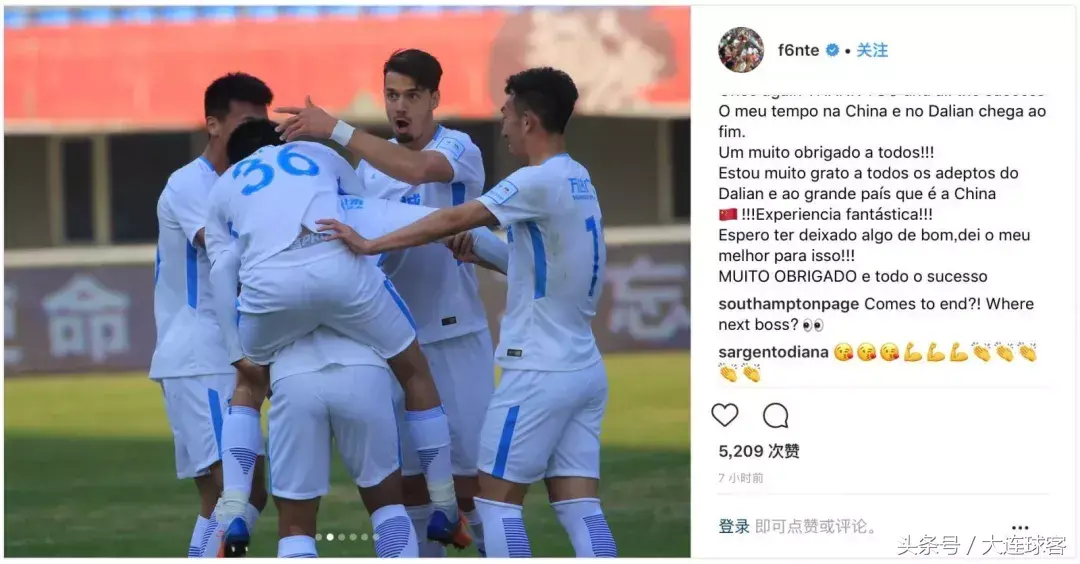Open comments via the speech bubble icon
The image size is (1080, 564).
point(776,415)
